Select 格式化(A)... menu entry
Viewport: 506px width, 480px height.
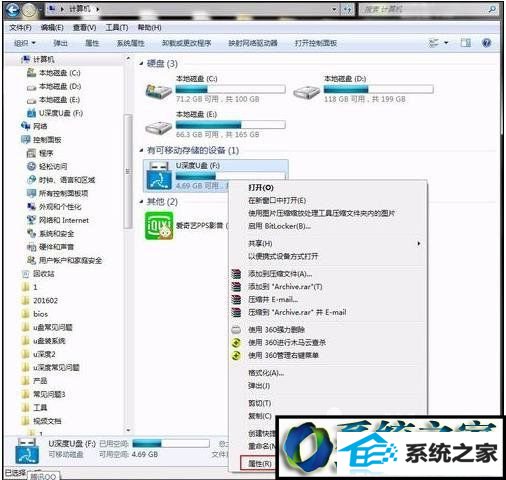point(266,373)
